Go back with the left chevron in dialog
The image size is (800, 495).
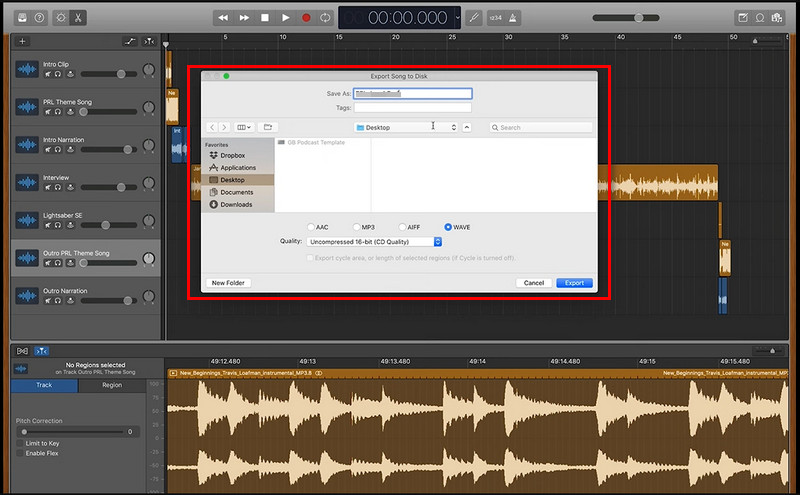tap(212, 127)
